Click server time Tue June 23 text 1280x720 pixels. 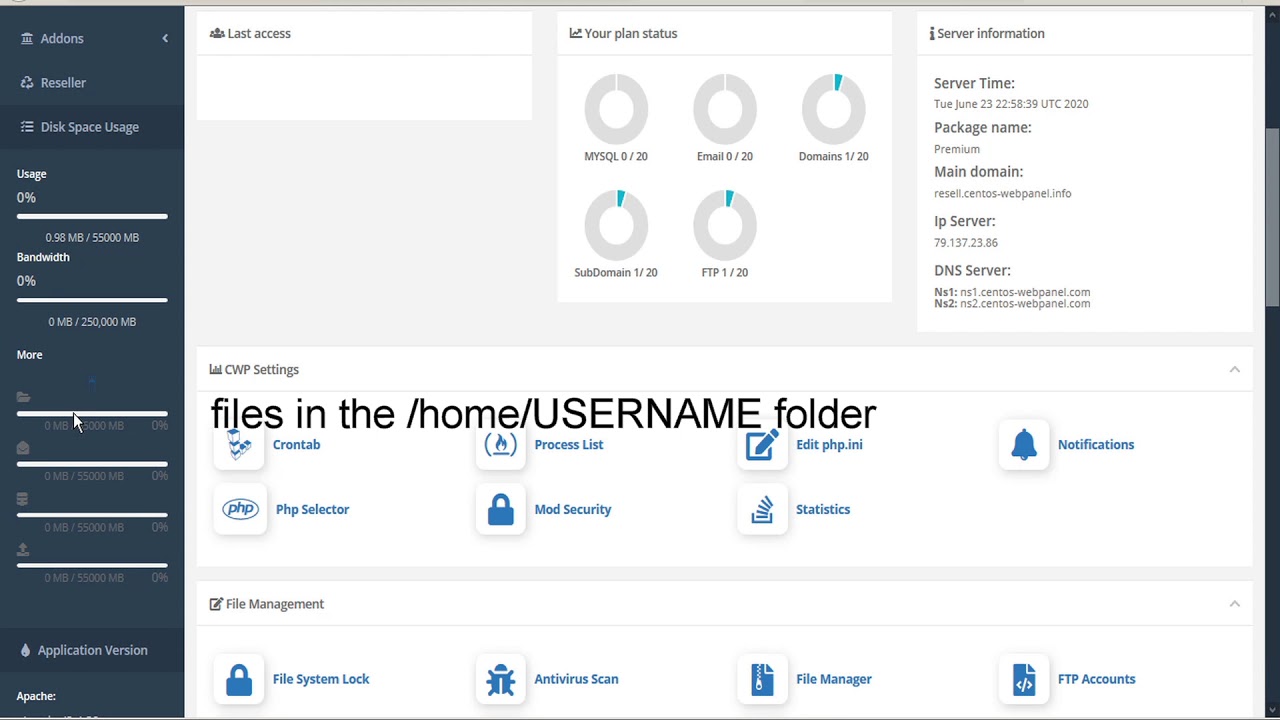1011,104
